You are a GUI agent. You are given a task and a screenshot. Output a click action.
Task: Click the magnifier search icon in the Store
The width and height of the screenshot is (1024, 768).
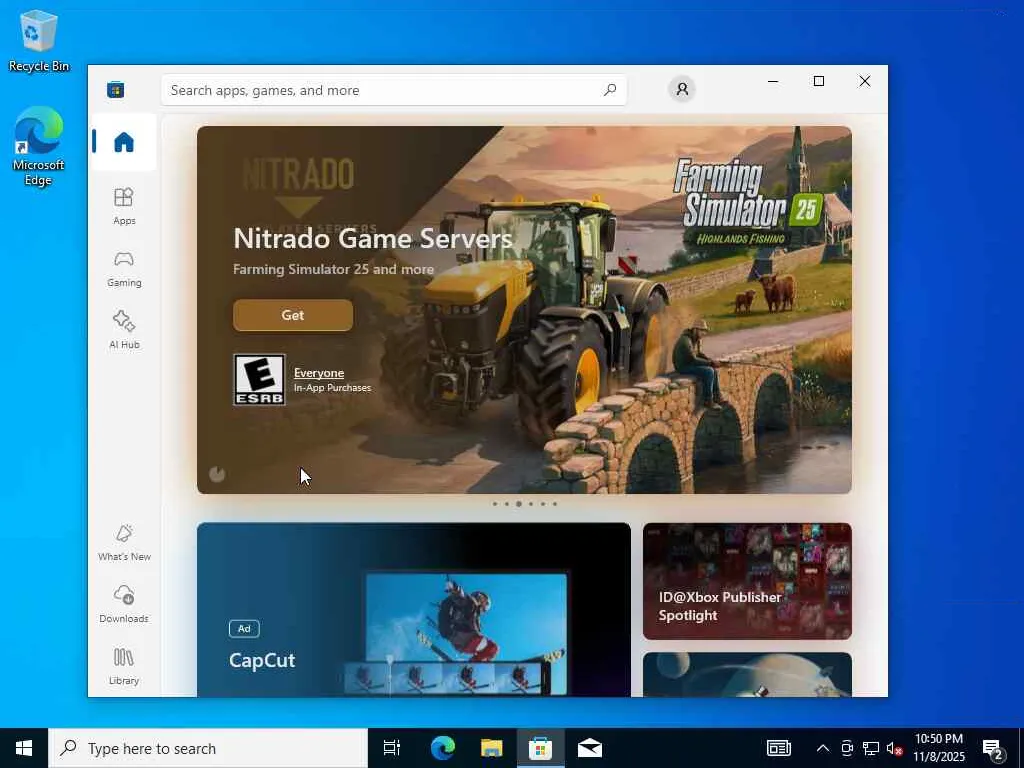tap(609, 89)
